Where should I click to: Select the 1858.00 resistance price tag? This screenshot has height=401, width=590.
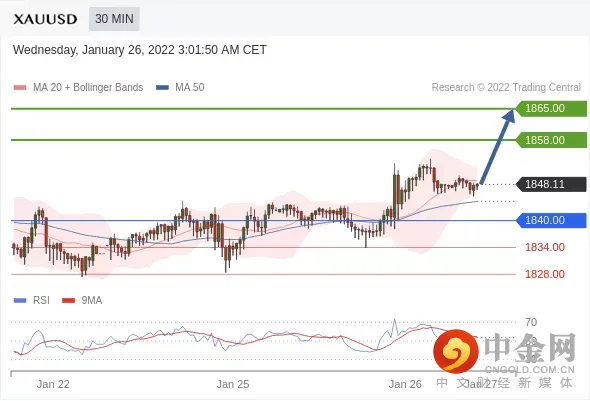tap(551, 140)
